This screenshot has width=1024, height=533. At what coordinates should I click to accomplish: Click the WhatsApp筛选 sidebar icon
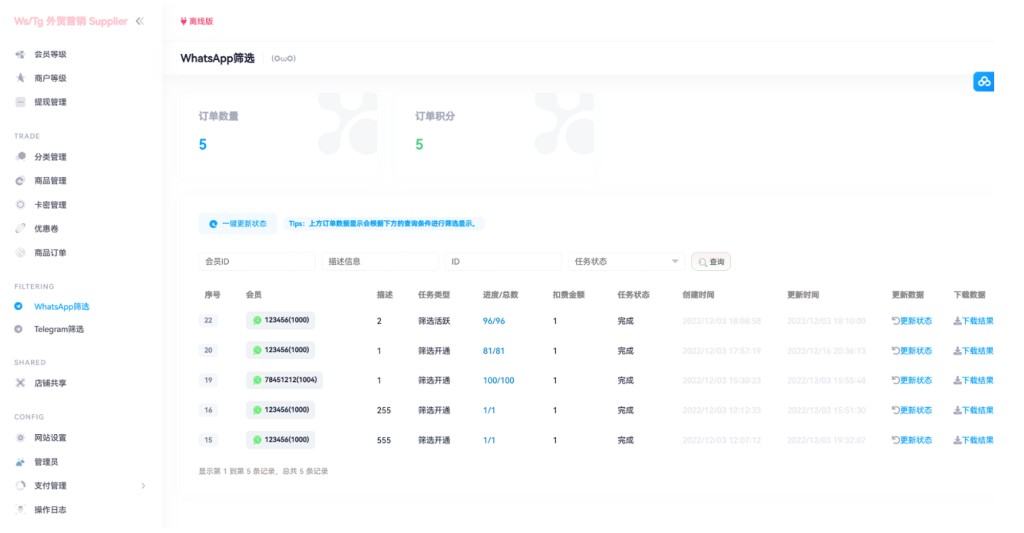[x=18, y=306]
